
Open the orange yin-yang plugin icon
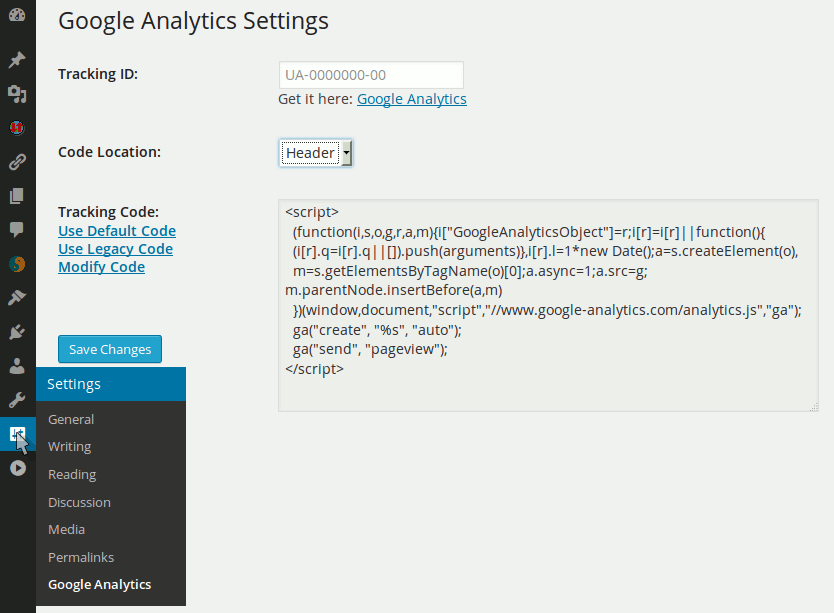click(x=17, y=264)
